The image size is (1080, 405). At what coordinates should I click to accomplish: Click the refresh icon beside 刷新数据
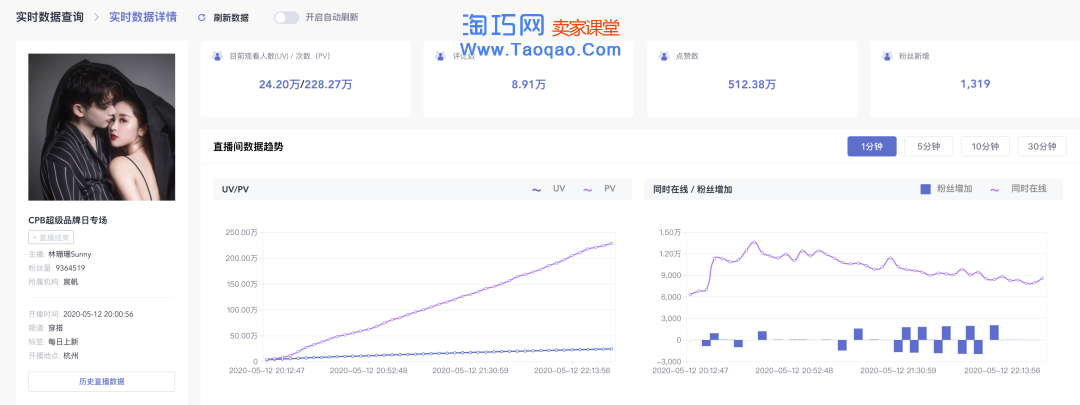[202, 18]
